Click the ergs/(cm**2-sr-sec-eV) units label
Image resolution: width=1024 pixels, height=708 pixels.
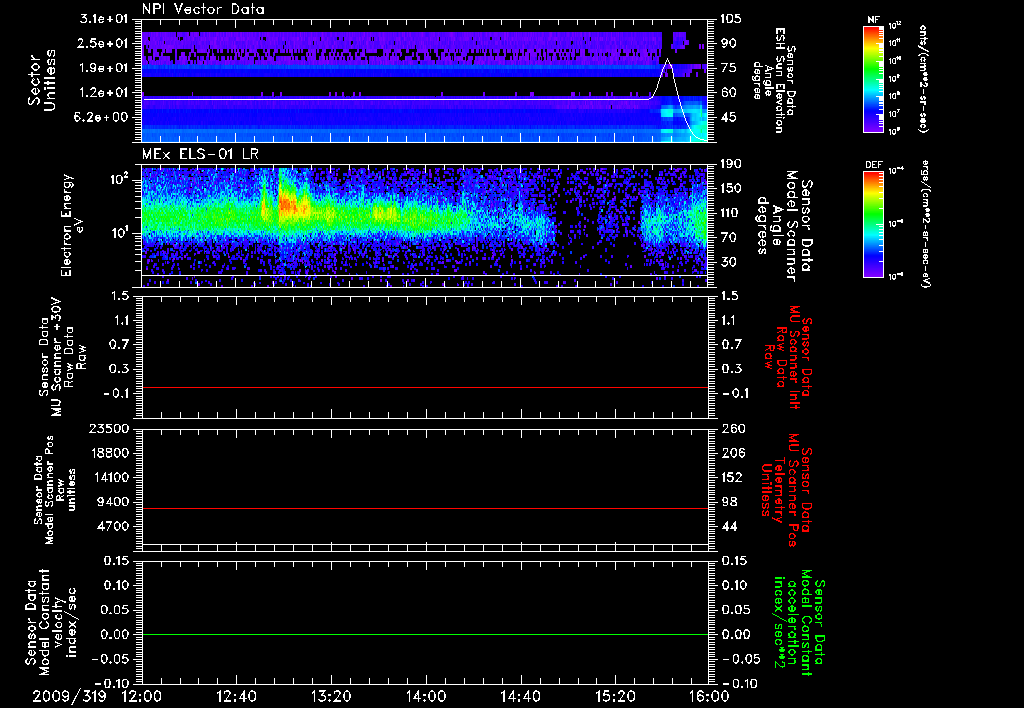(x=926, y=224)
